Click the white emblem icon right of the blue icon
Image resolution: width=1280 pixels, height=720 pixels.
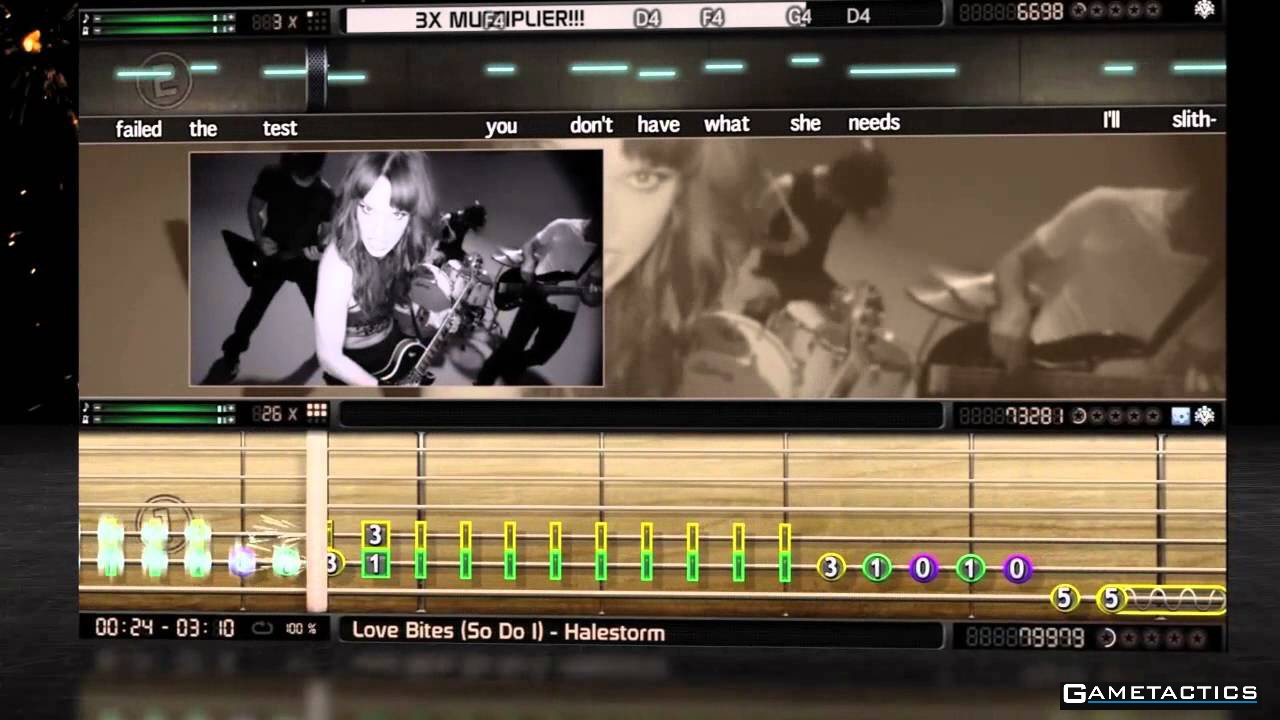point(1204,415)
